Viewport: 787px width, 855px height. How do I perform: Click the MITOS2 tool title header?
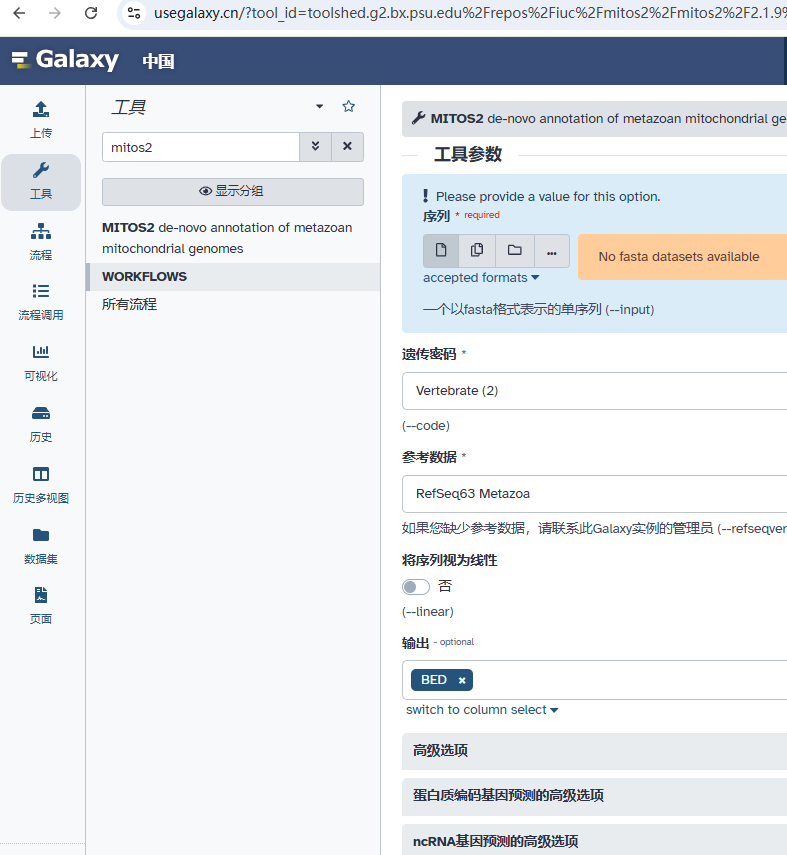tap(594, 118)
